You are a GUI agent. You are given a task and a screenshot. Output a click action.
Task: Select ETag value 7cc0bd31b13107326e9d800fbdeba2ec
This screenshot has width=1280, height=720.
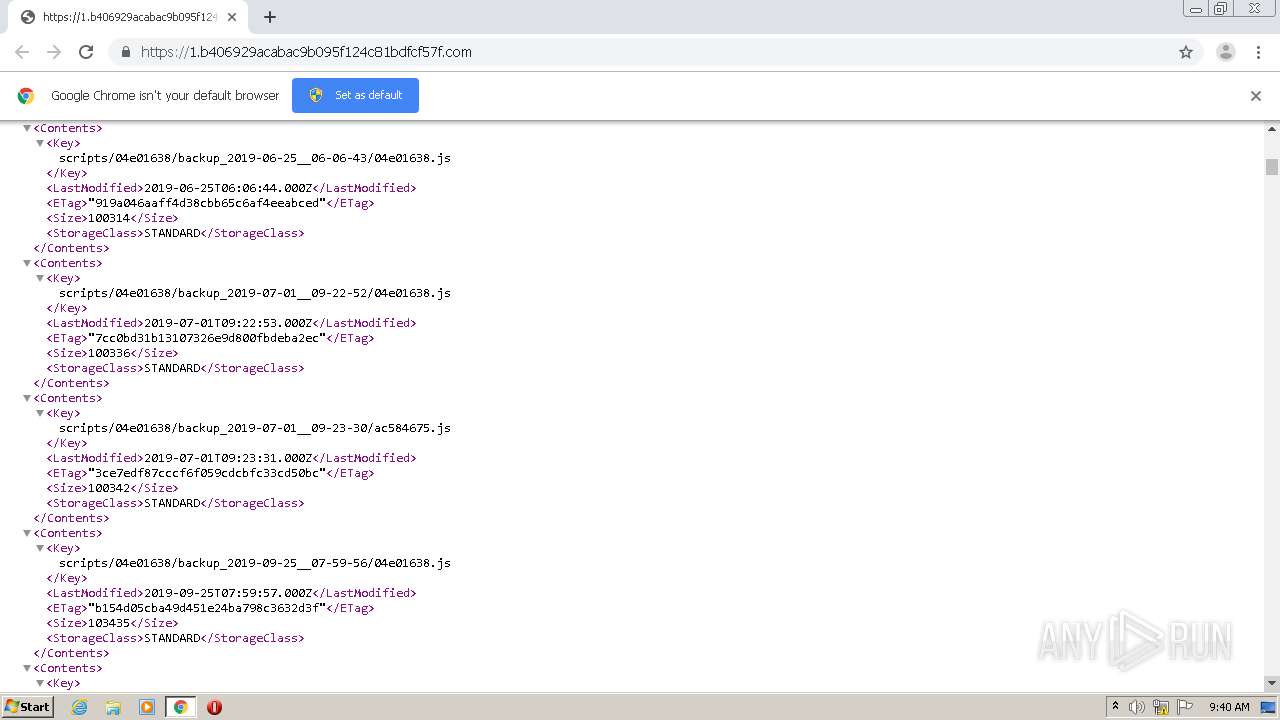tap(207, 338)
